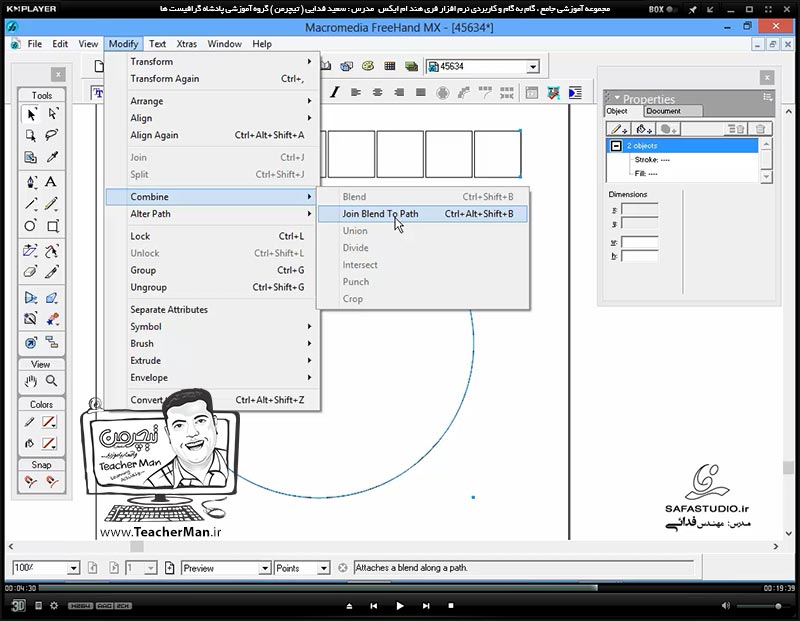Stop playback in KMPlayer
Viewport: 800px width, 621px height.
[451, 606]
